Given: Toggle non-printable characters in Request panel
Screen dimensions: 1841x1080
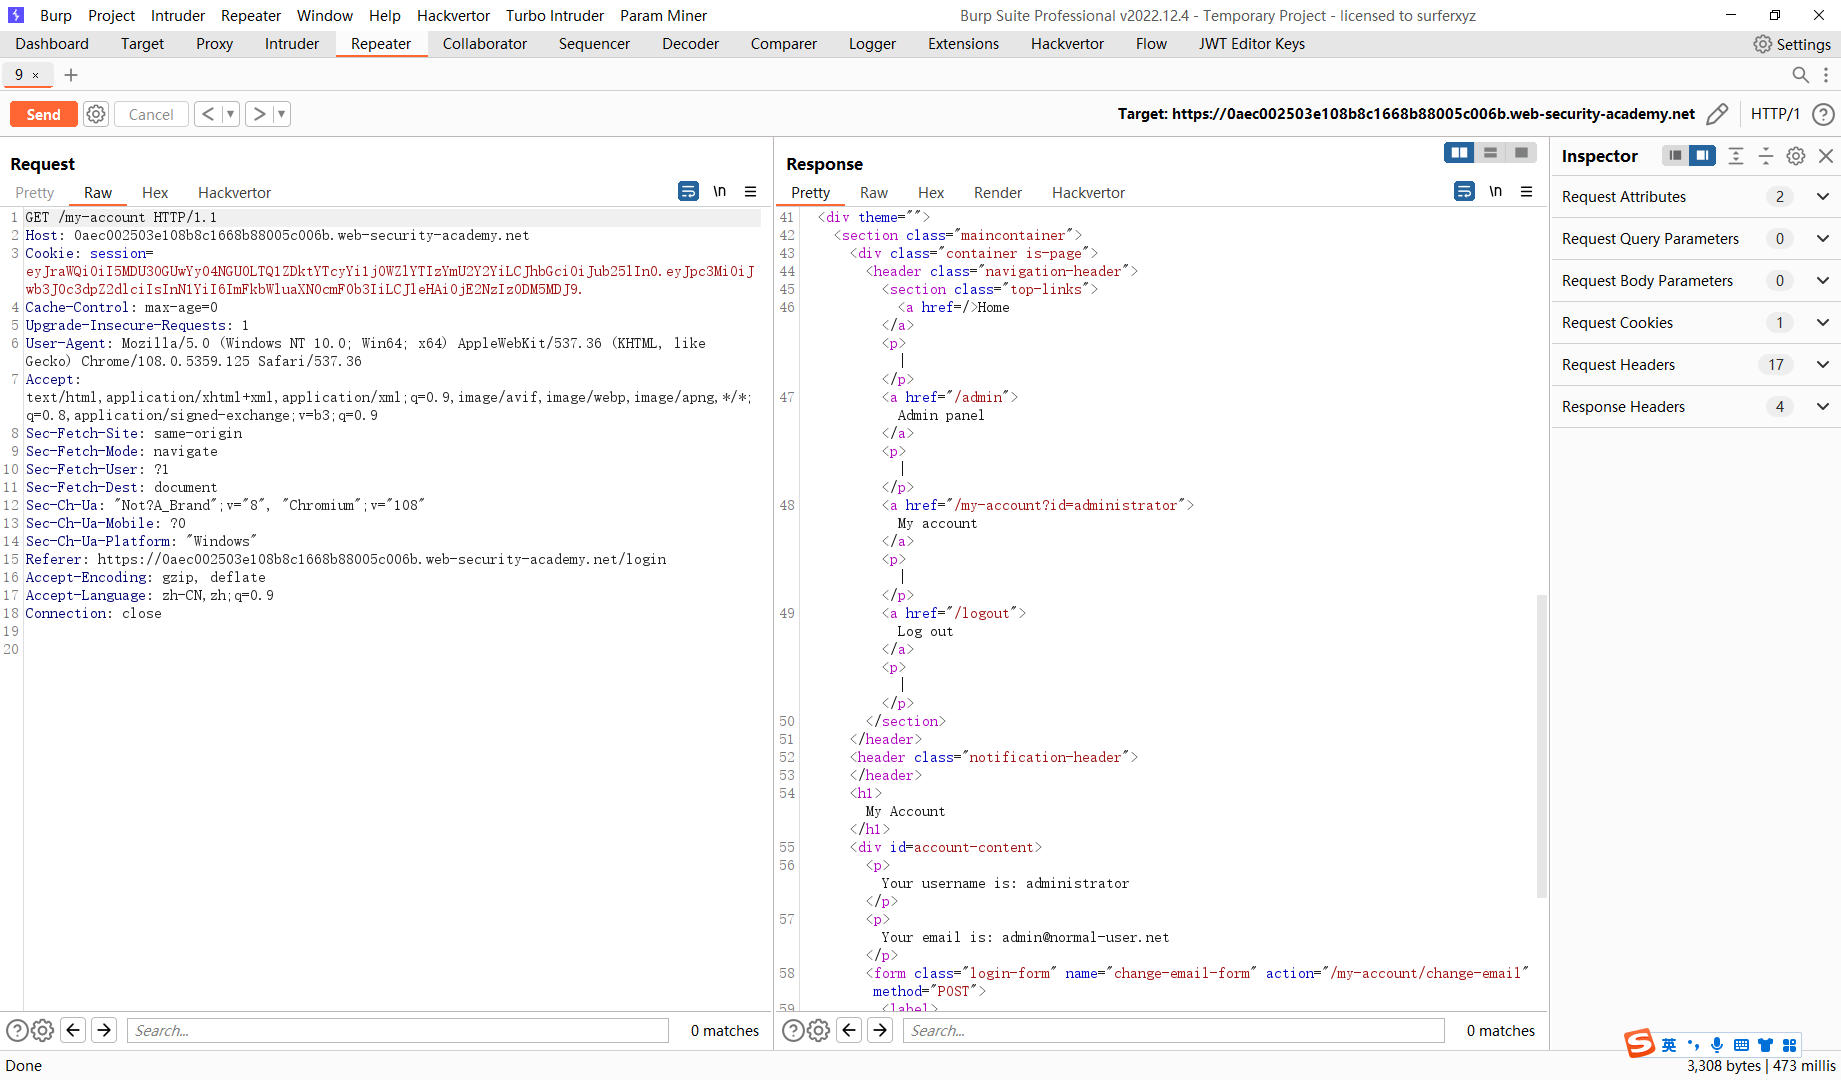Looking at the screenshot, I should (x=720, y=191).
